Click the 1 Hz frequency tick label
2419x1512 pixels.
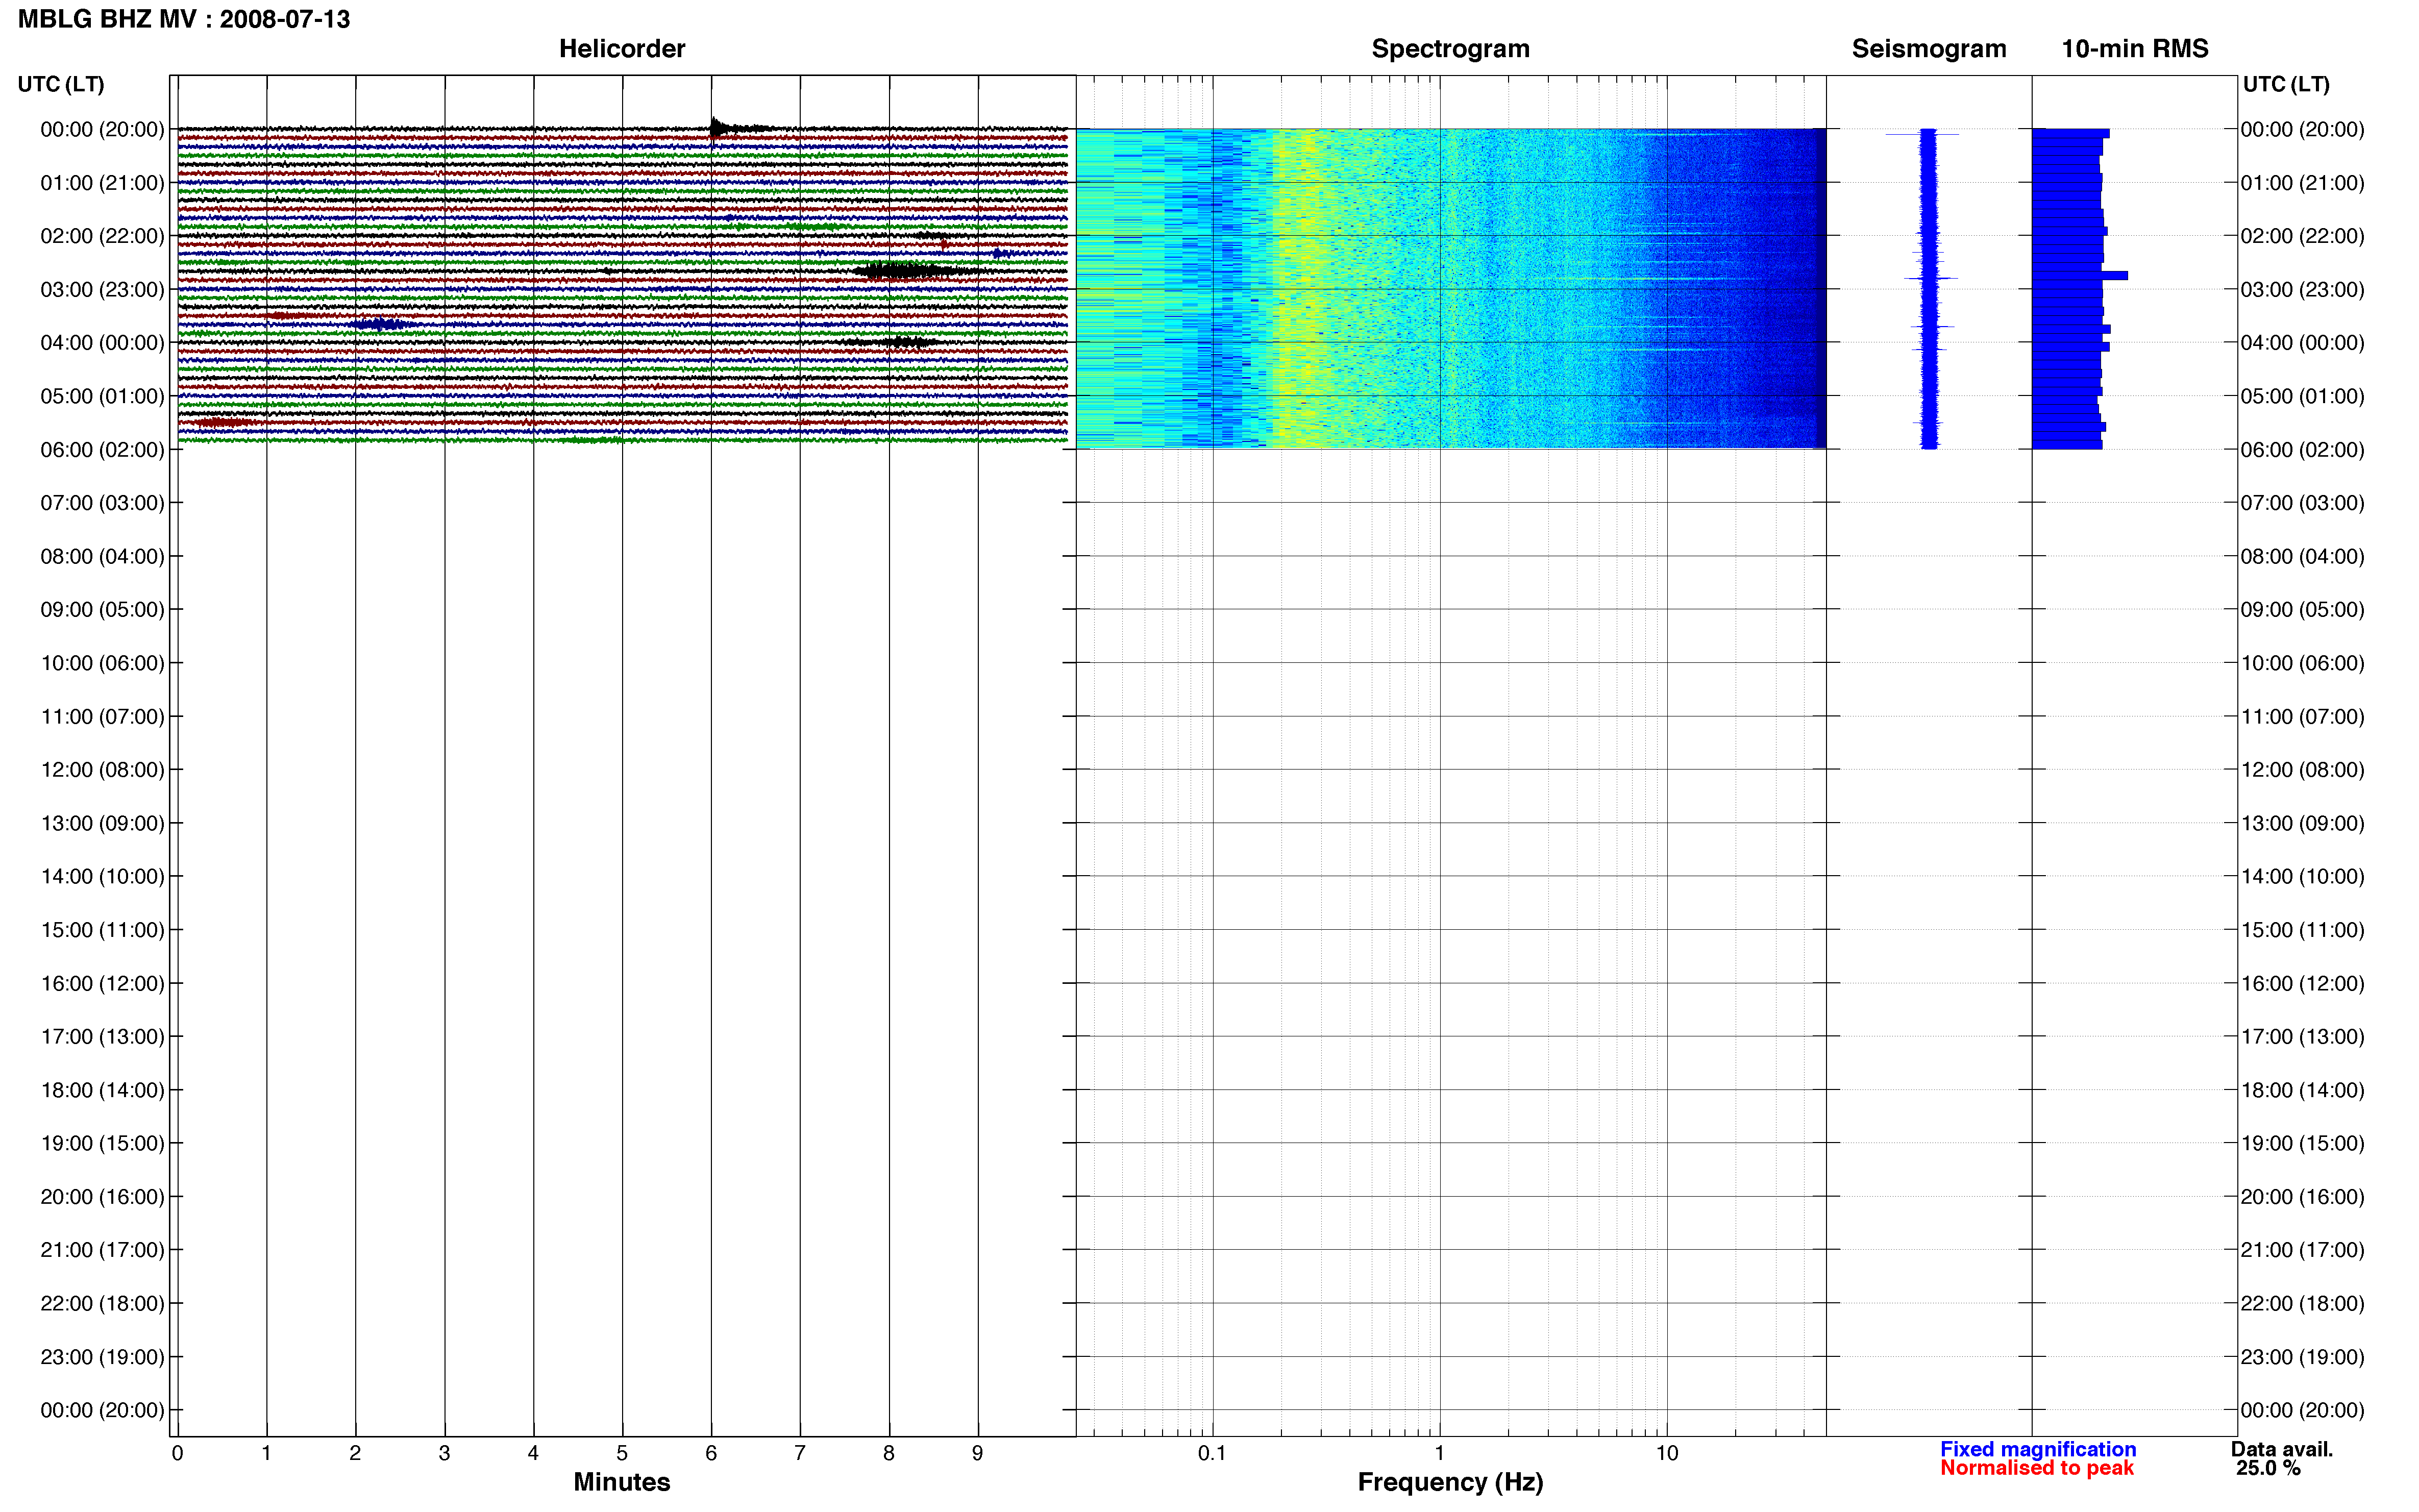pyautogui.click(x=1439, y=1453)
